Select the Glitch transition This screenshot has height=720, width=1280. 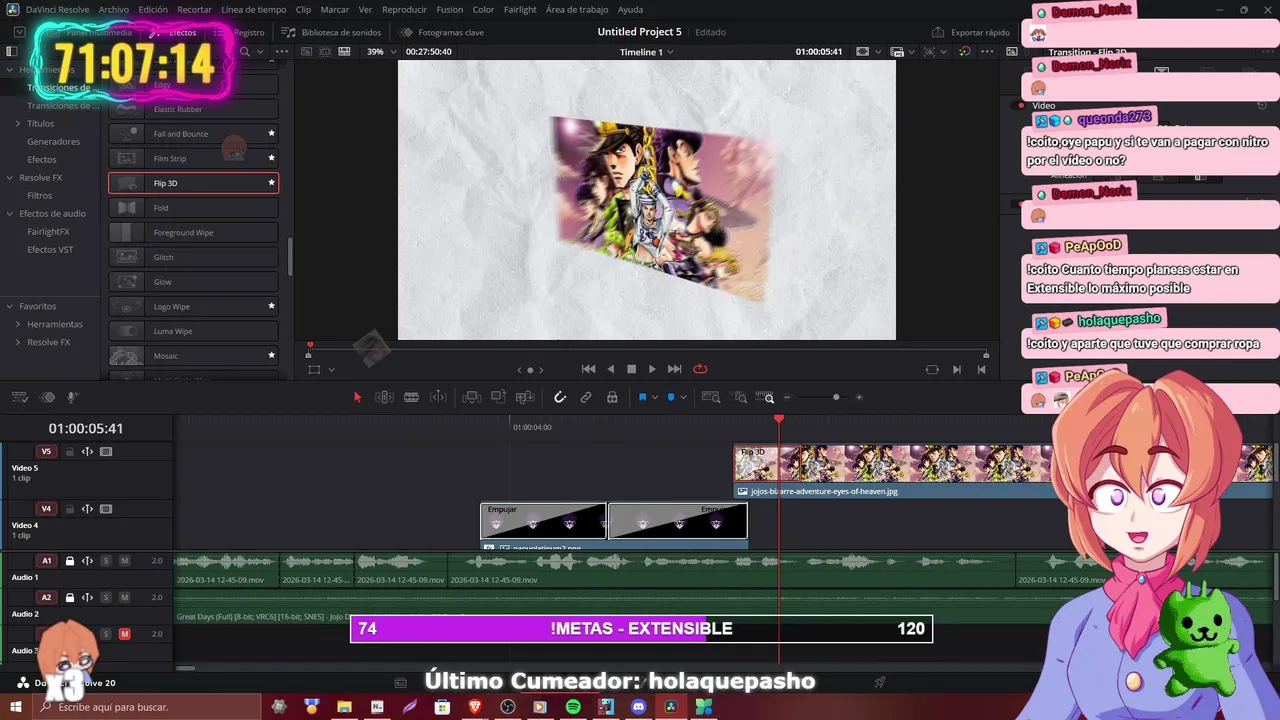pos(193,257)
